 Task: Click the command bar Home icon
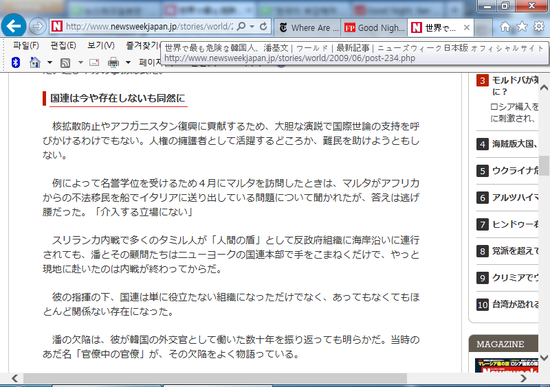(35, 62)
